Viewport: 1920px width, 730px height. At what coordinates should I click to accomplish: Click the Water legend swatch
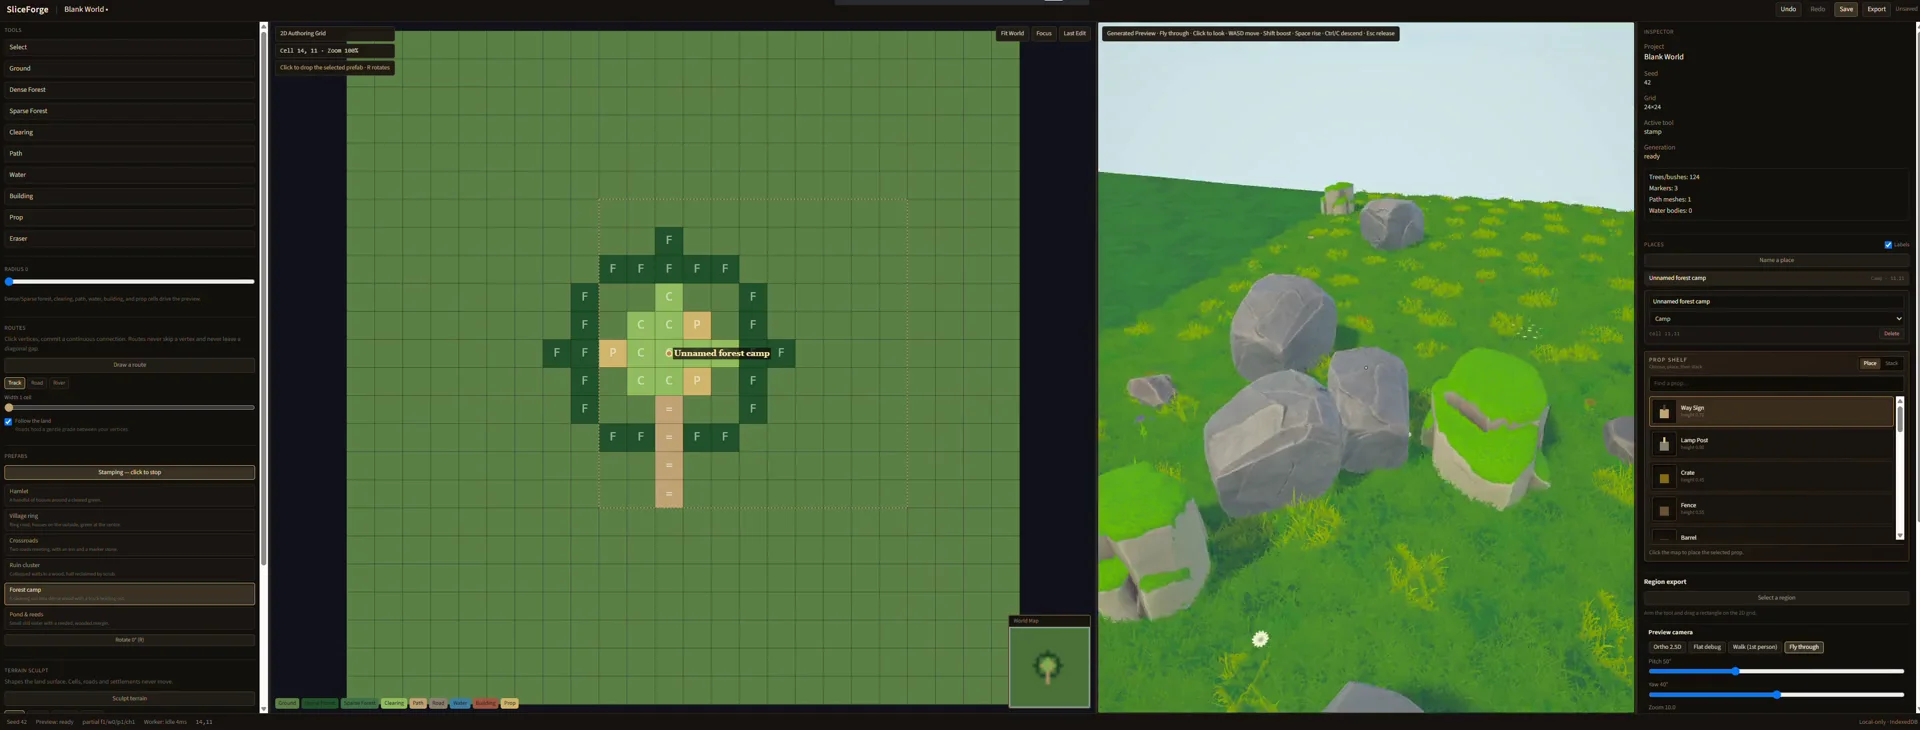click(x=460, y=703)
